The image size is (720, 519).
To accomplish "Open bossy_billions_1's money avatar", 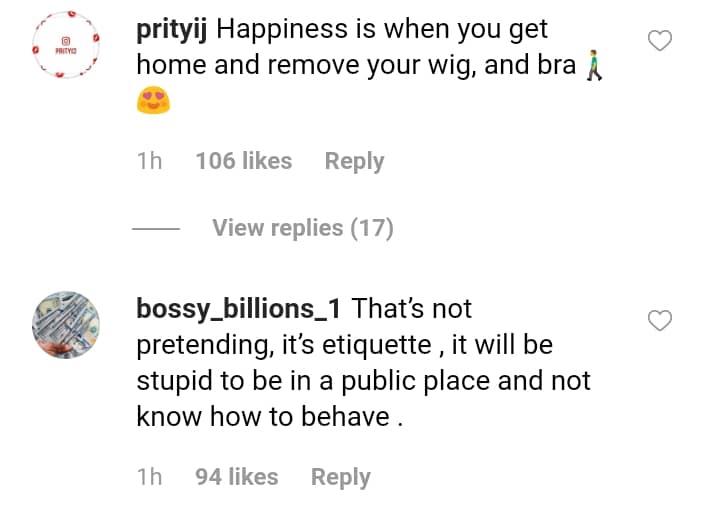I will 67,325.
